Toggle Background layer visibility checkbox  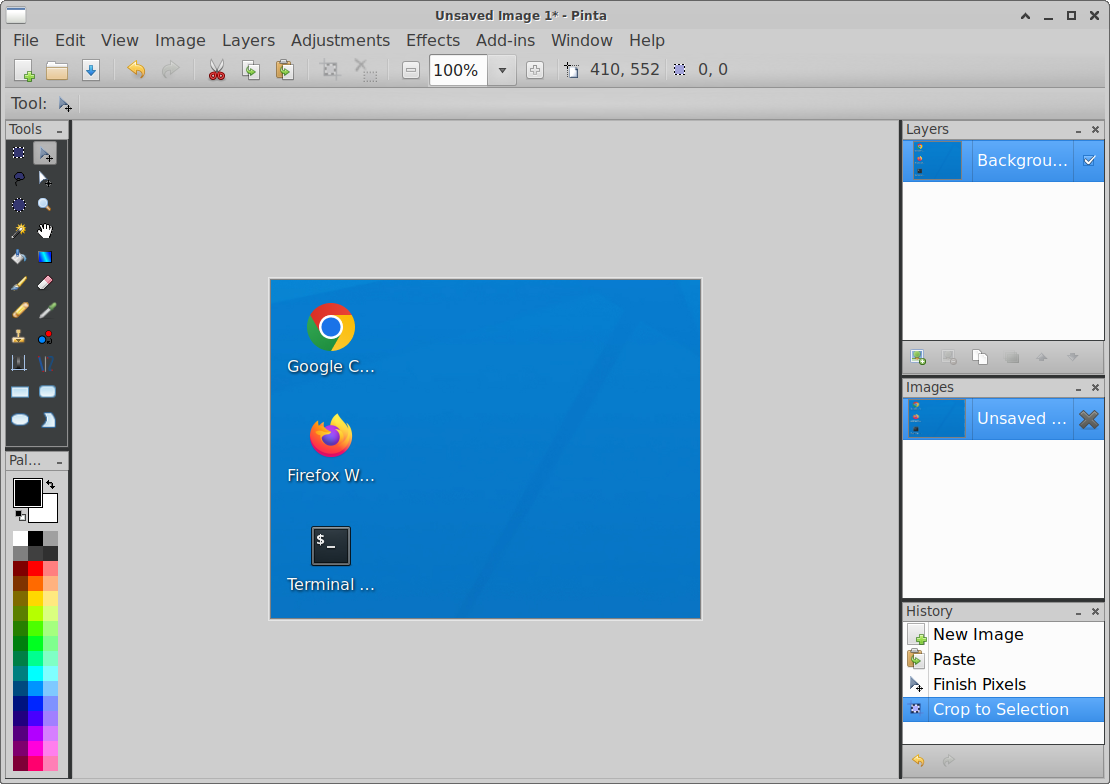pyautogui.click(x=1089, y=161)
